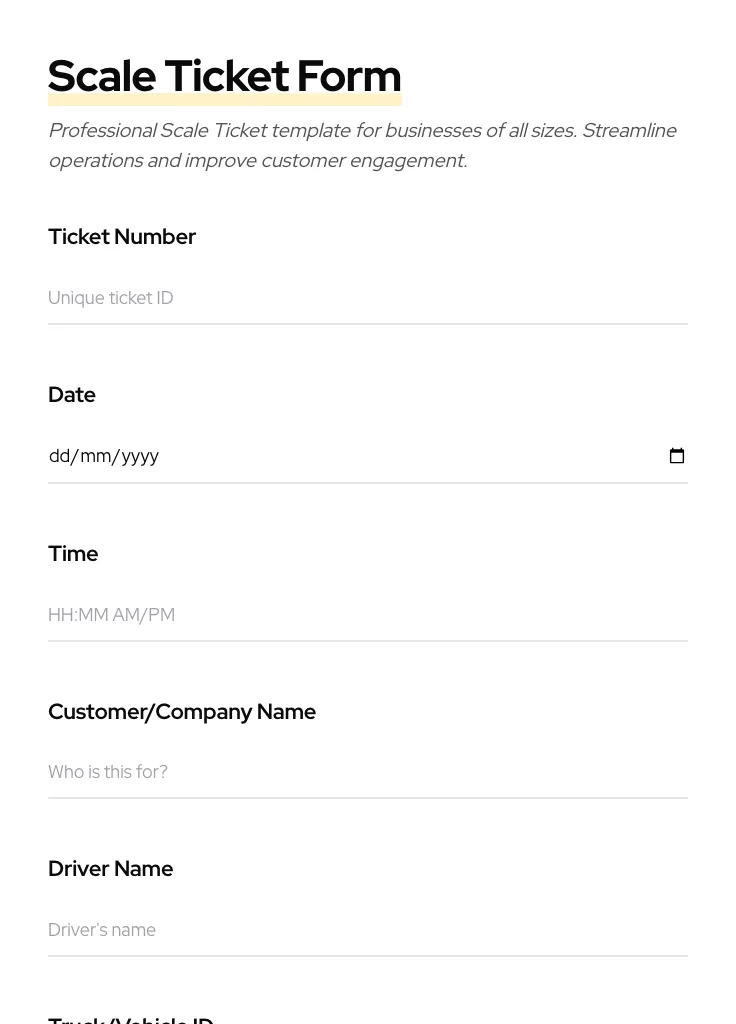Click the Customer/Company Name heading

pyautogui.click(x=182, y=711)
